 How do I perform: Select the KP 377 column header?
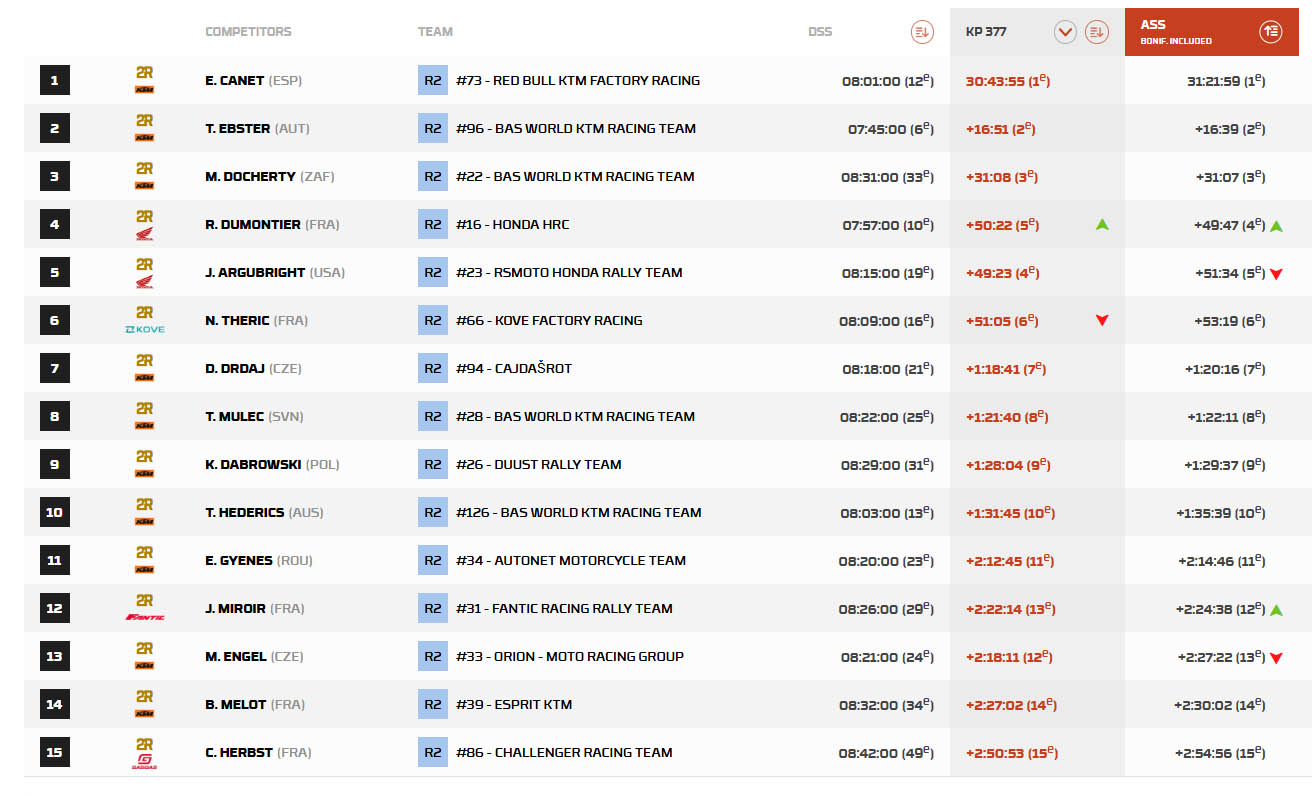(x=986, y=32)
